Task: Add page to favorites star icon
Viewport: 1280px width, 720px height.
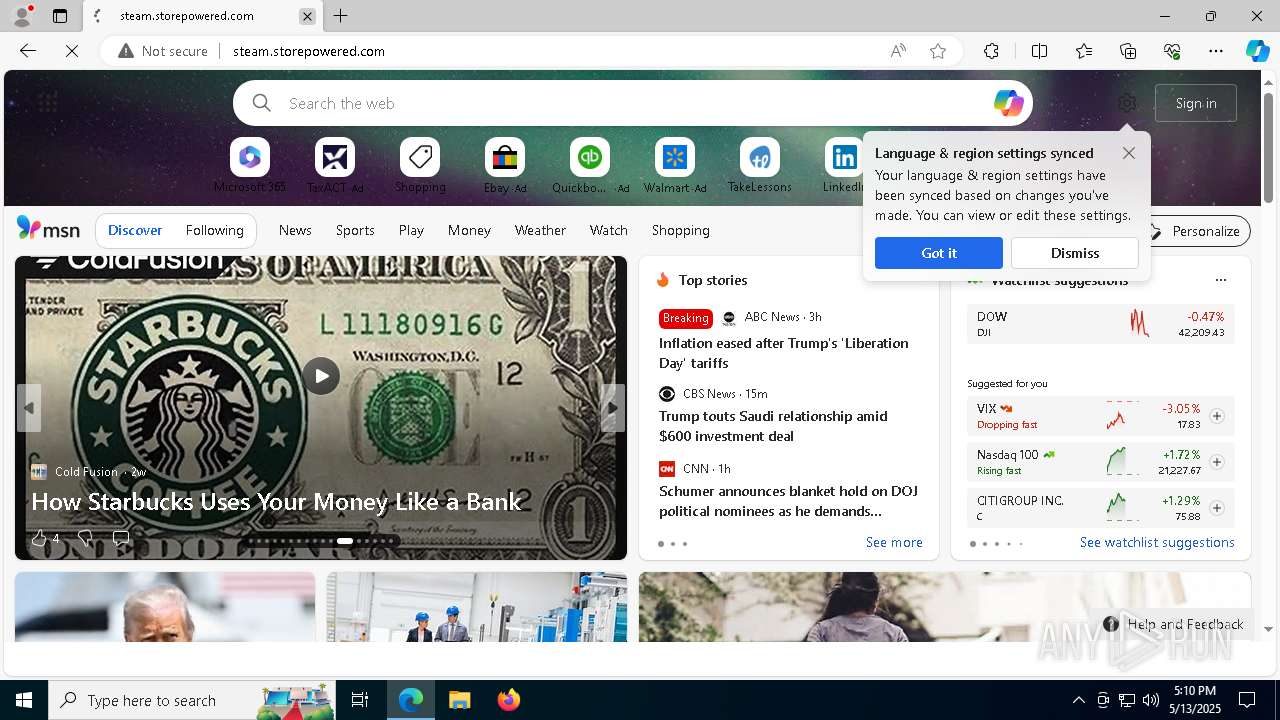Action: [938, 51]
